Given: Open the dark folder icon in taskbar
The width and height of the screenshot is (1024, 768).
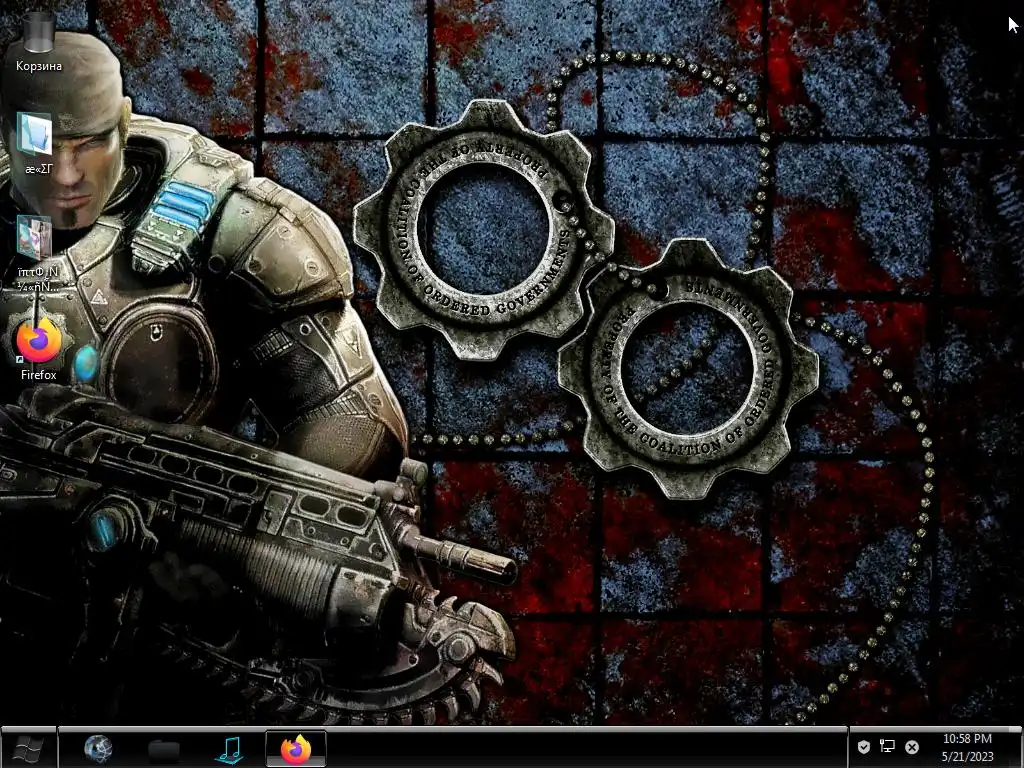Looking at the screenshot, I should (163, 750).
